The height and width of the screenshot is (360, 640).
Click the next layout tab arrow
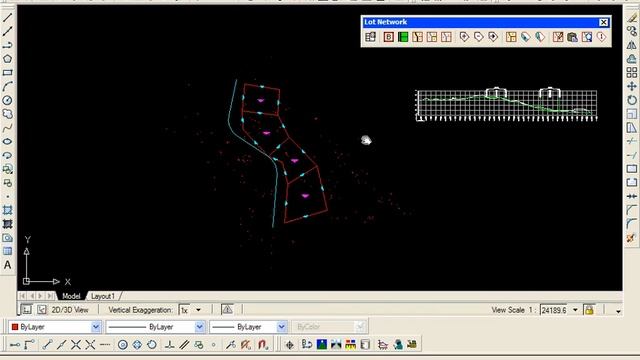point(40,296)
